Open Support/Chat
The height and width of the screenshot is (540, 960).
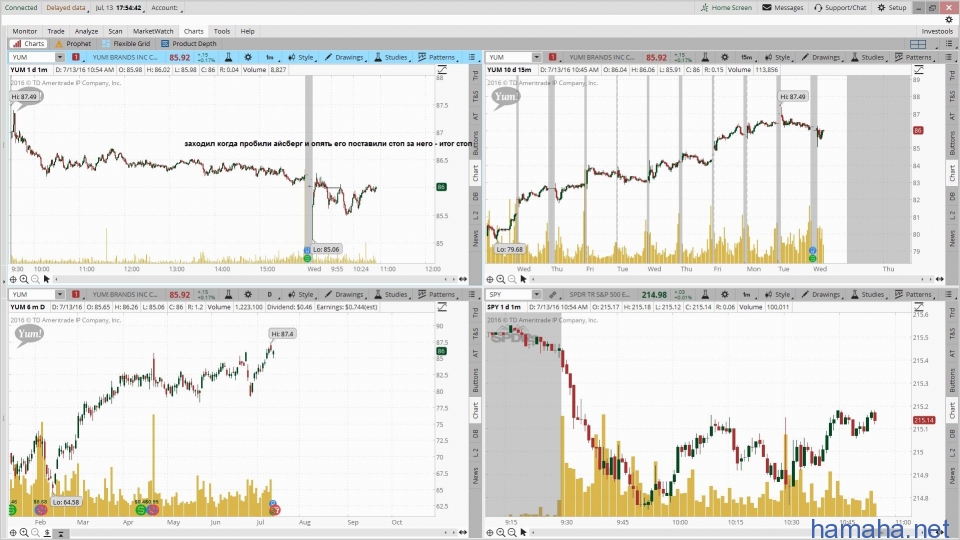tap(839, 7)
